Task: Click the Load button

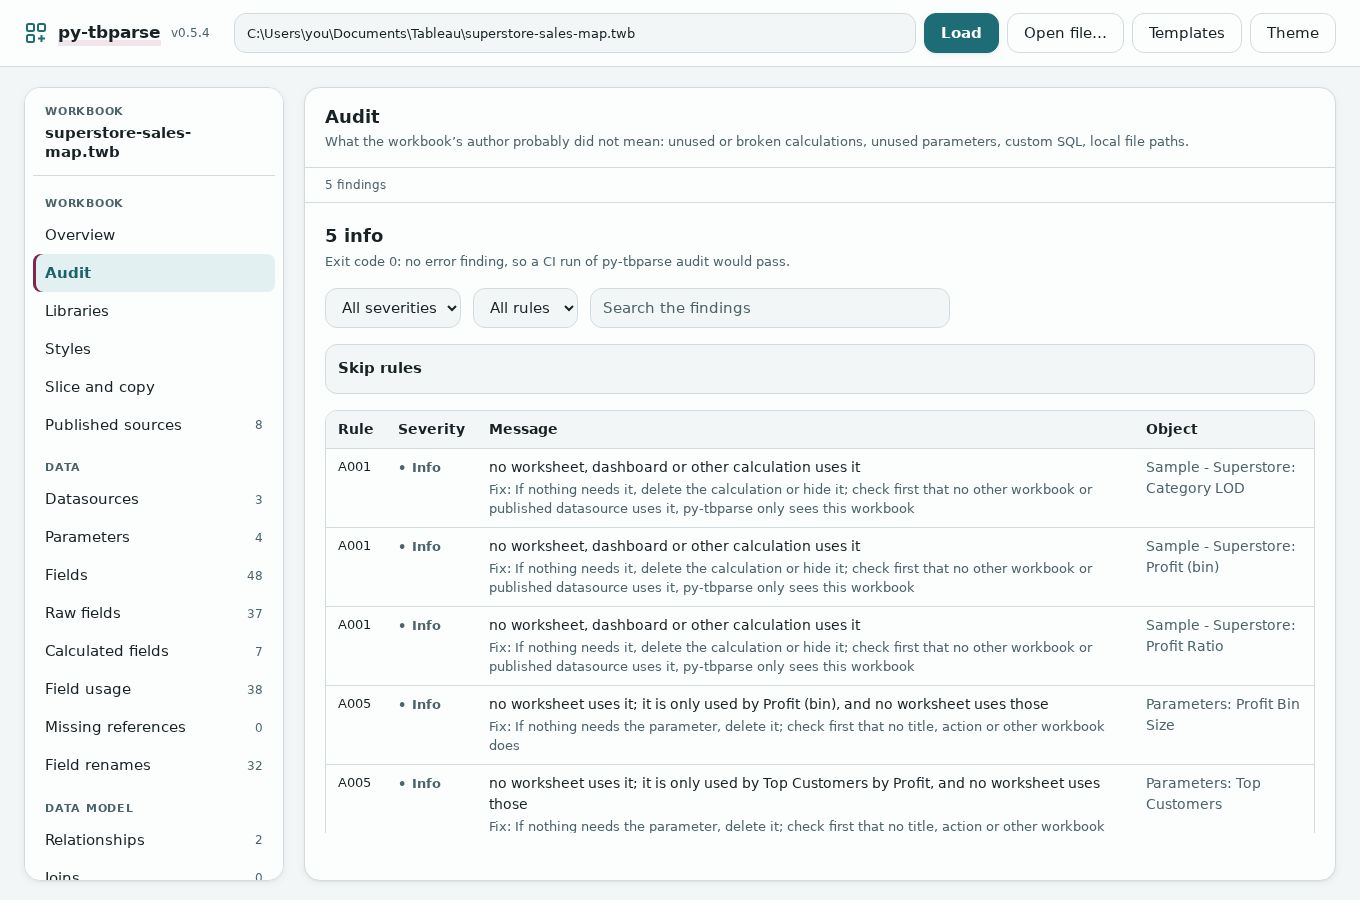Action: [x=961, y=33]
